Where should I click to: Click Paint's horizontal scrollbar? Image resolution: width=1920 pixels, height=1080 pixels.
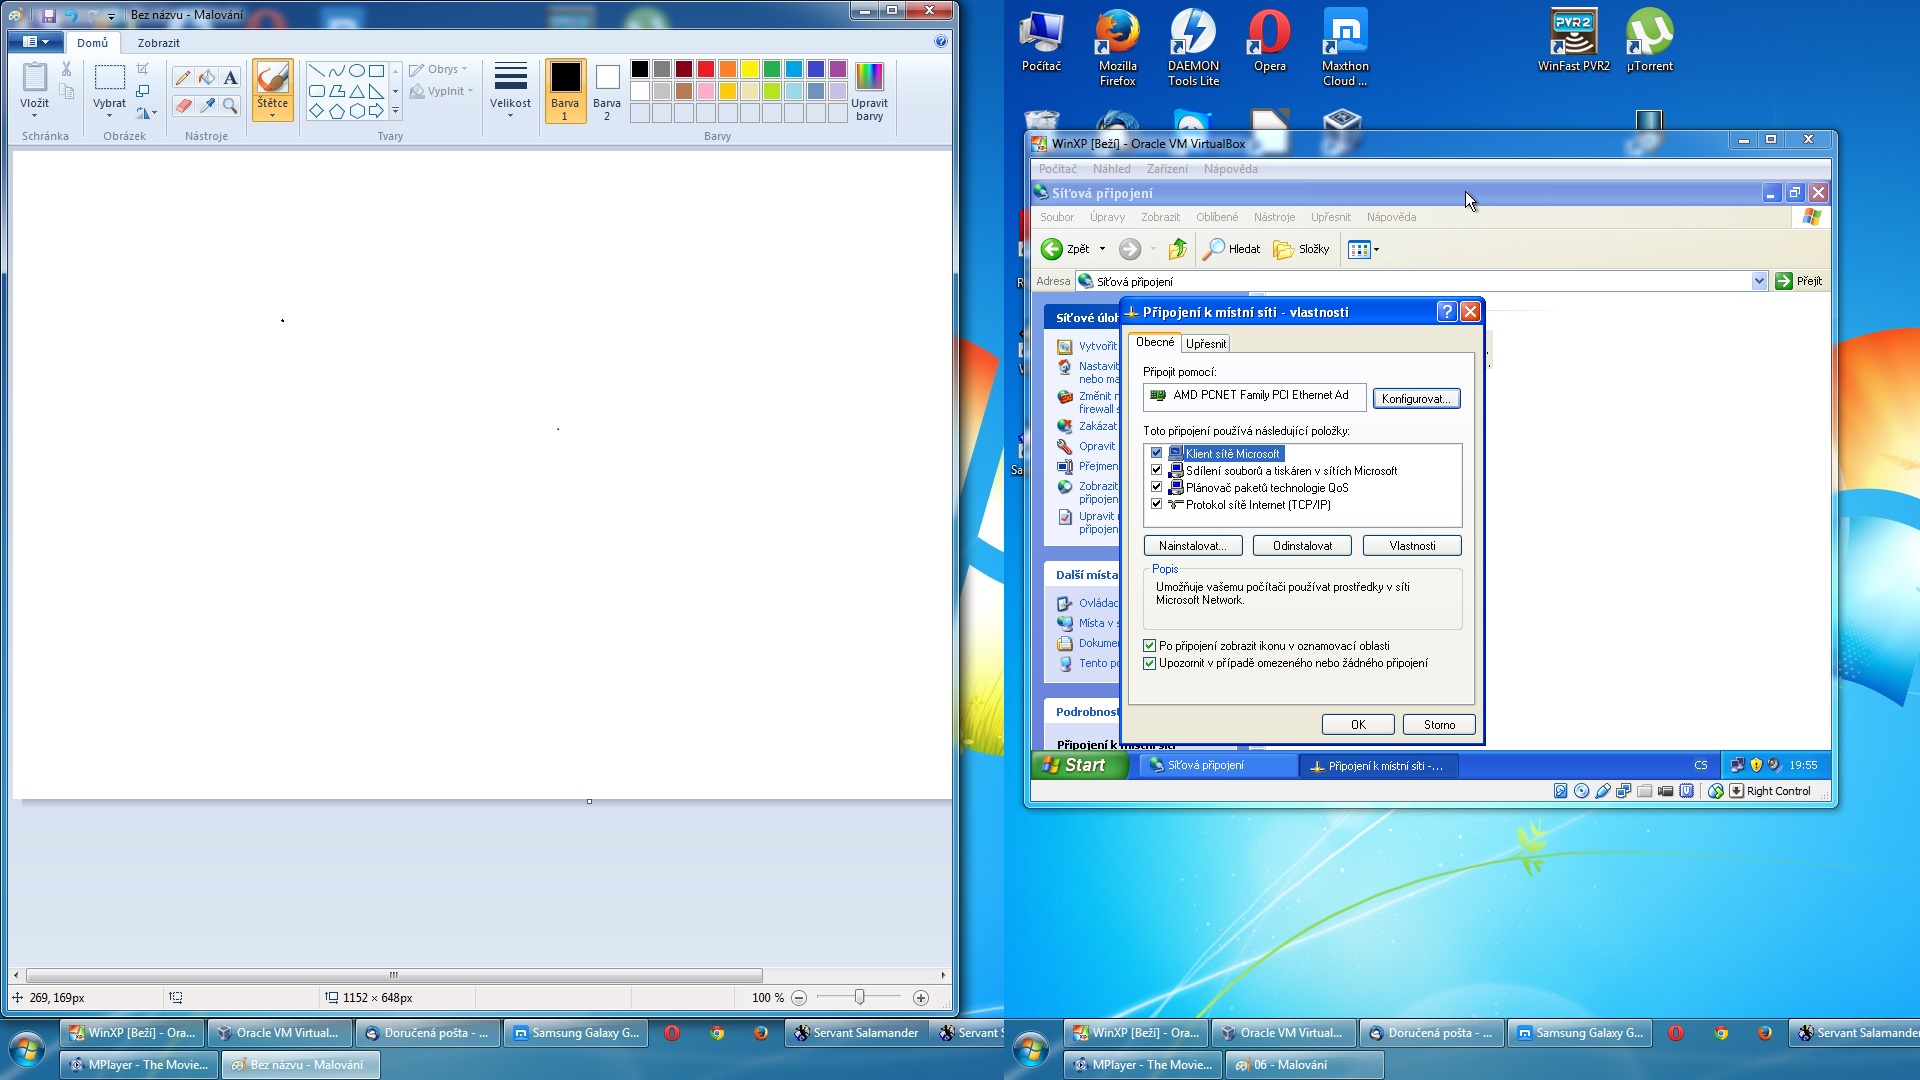[x=394, y=975]
